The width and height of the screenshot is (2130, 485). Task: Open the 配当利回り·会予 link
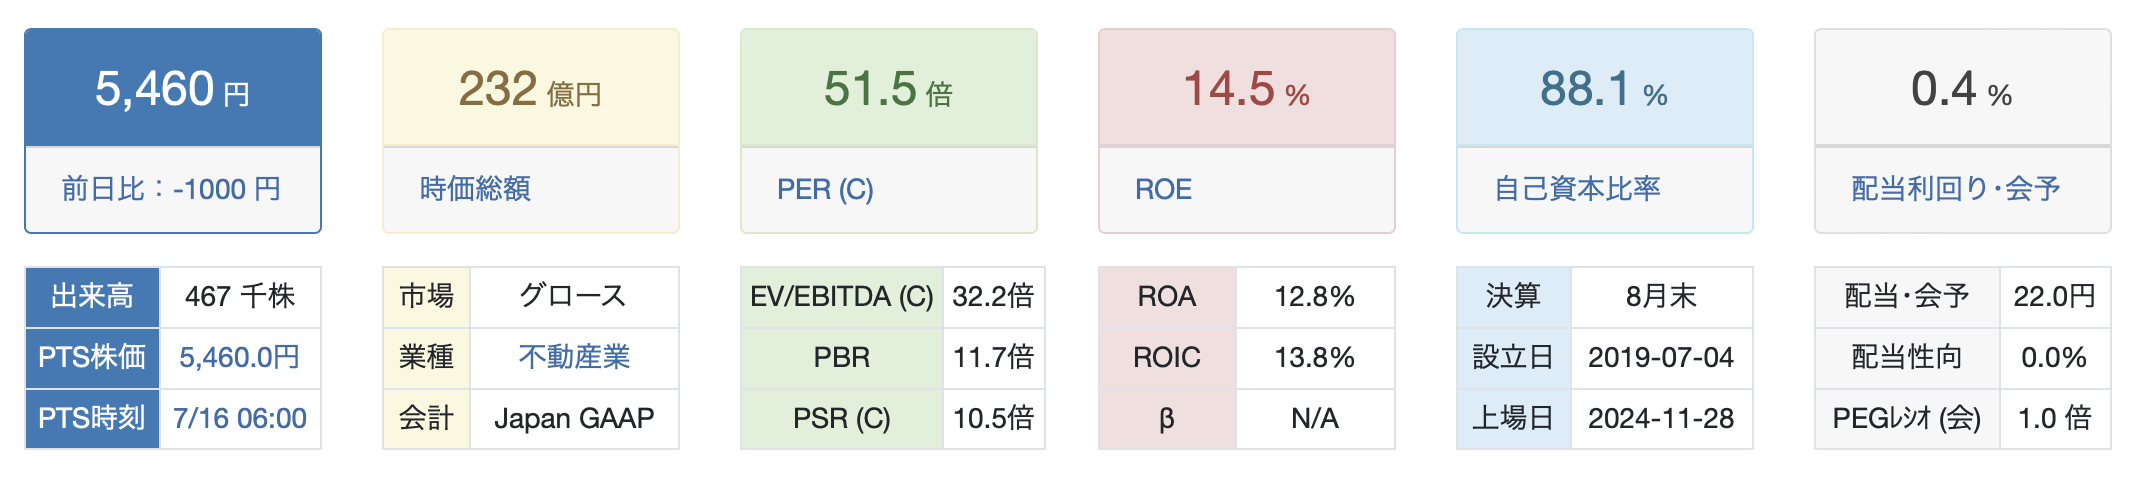point(1955,189)
